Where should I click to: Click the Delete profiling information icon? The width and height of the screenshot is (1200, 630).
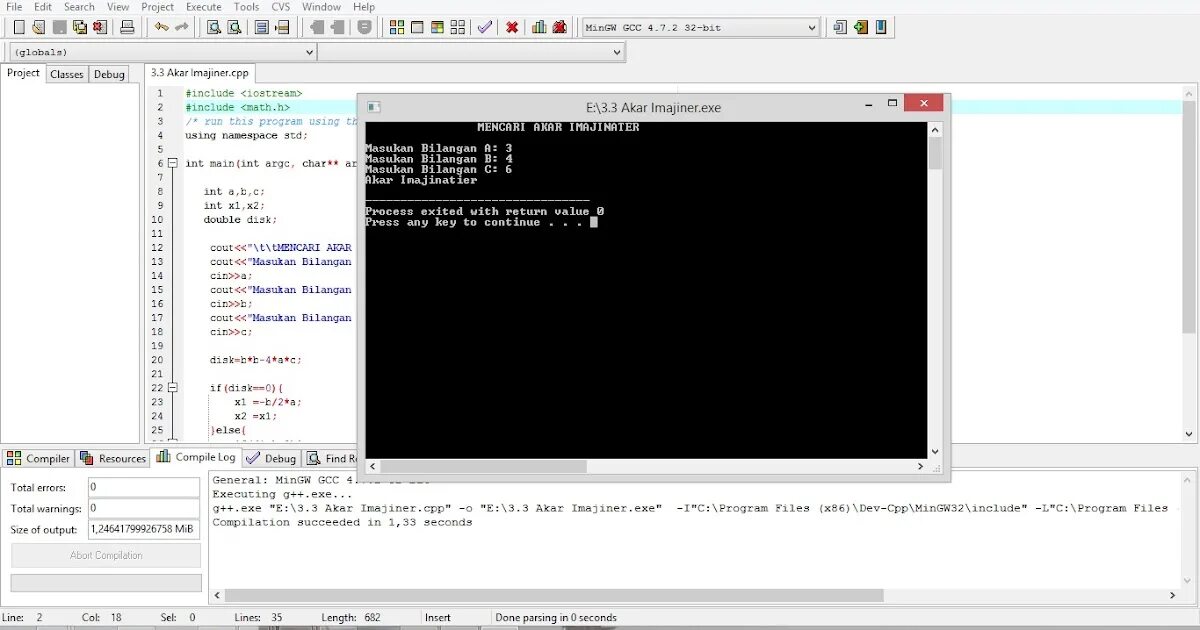560,27
